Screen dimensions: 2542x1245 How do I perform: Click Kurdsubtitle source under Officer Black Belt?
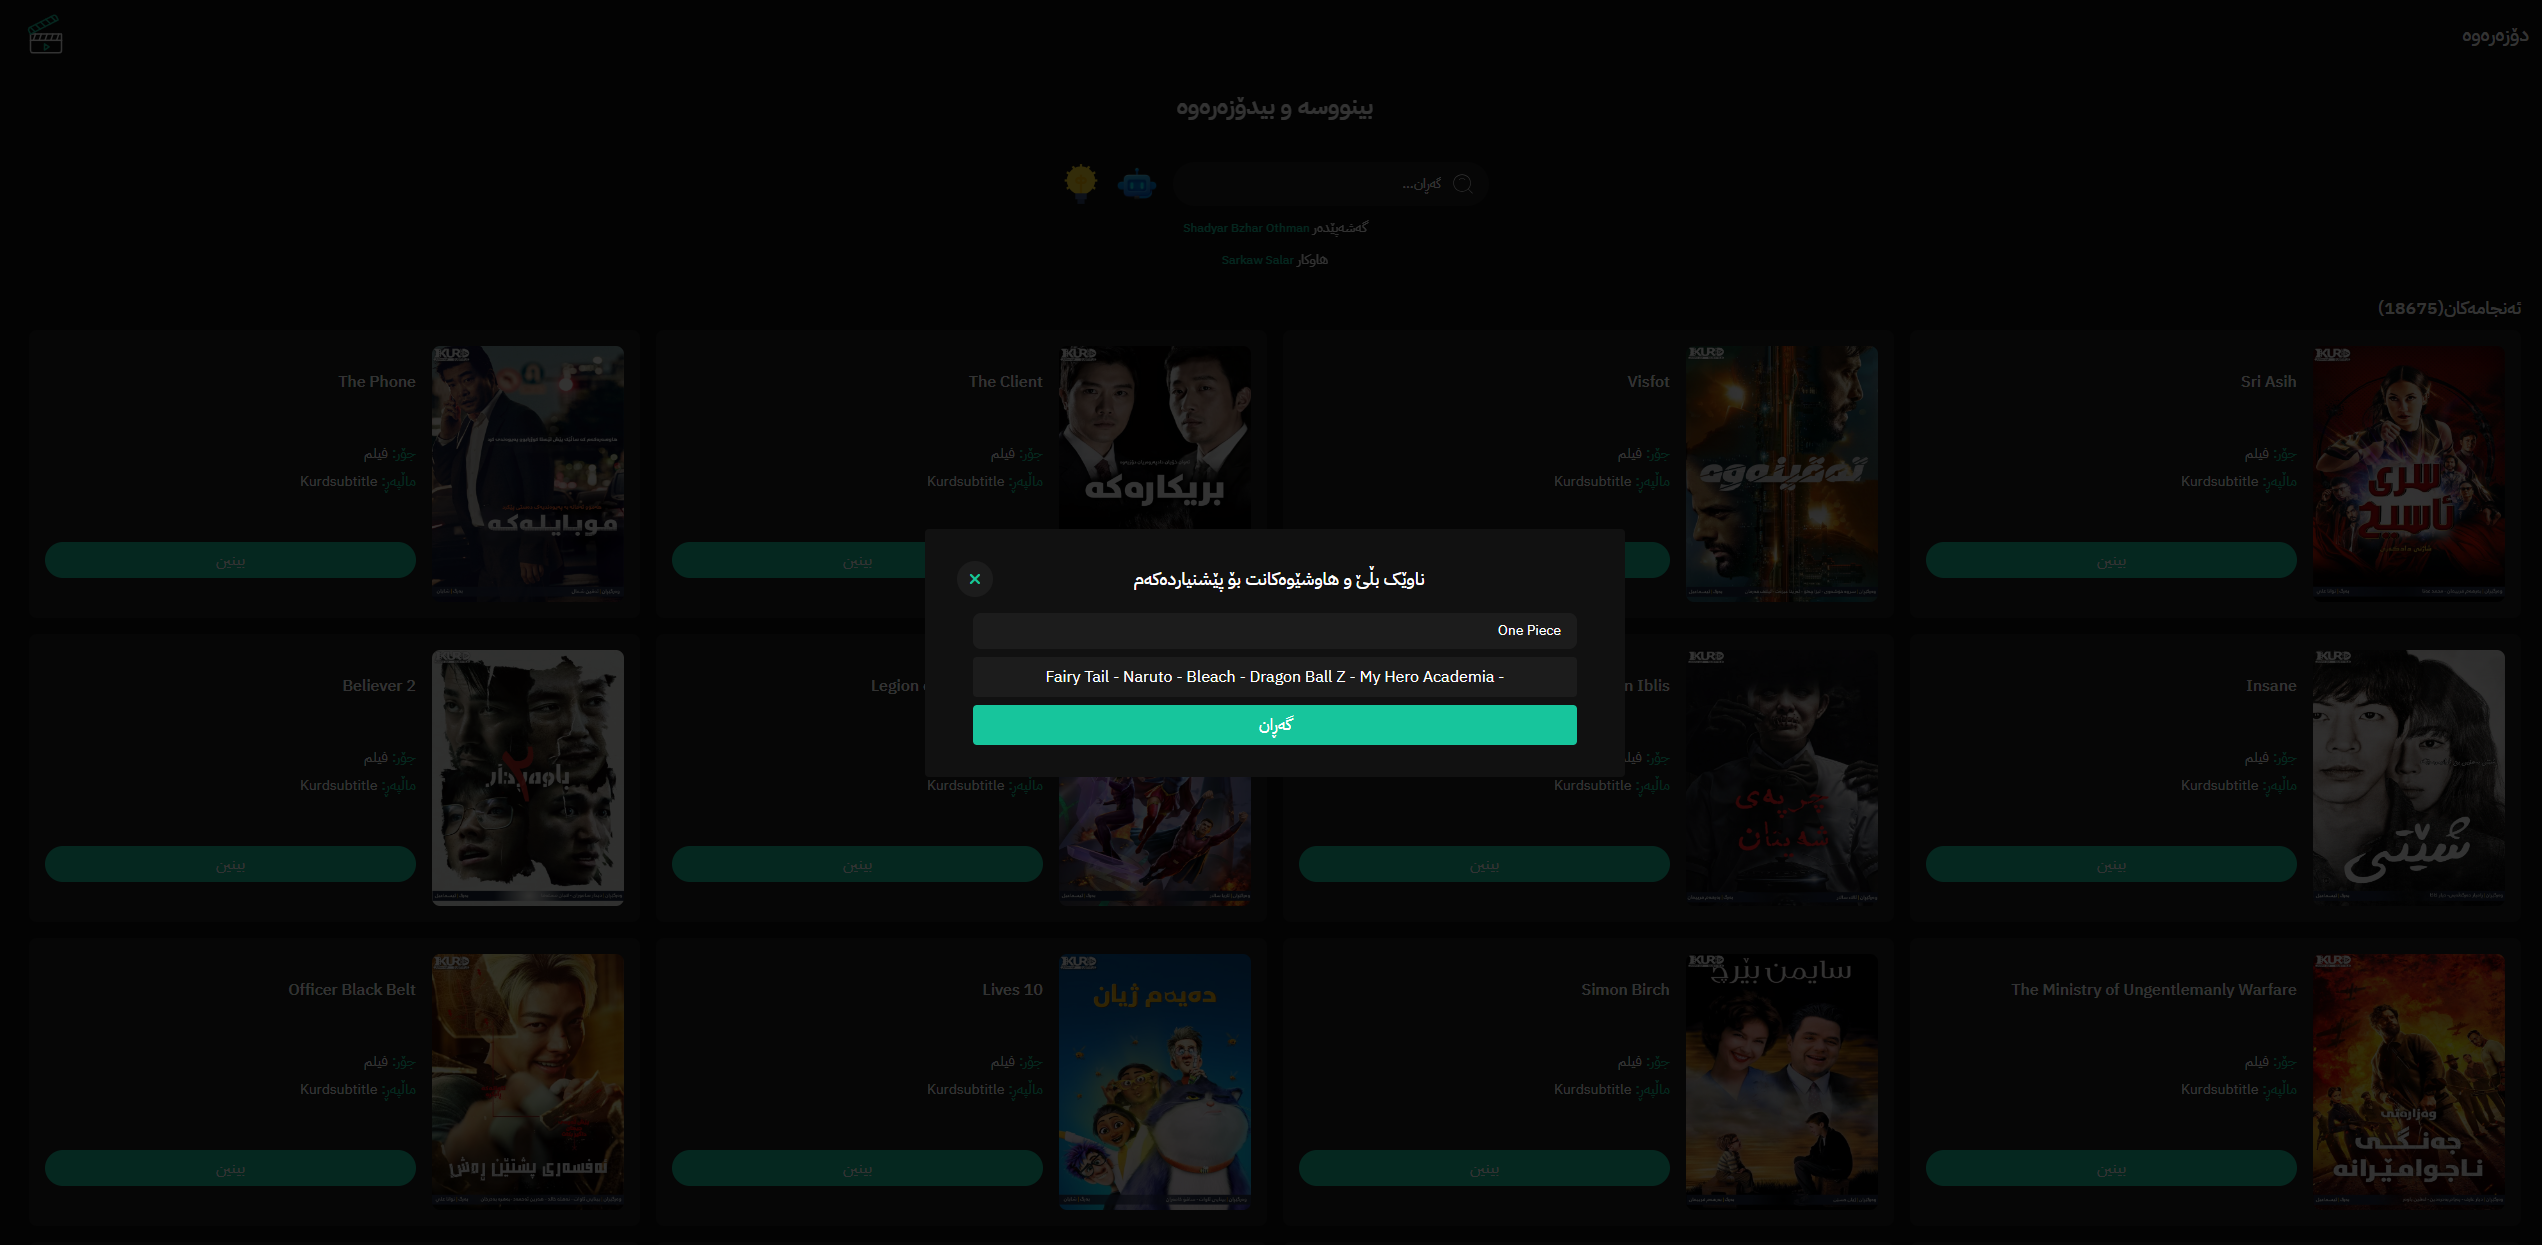pos(338,1090)
